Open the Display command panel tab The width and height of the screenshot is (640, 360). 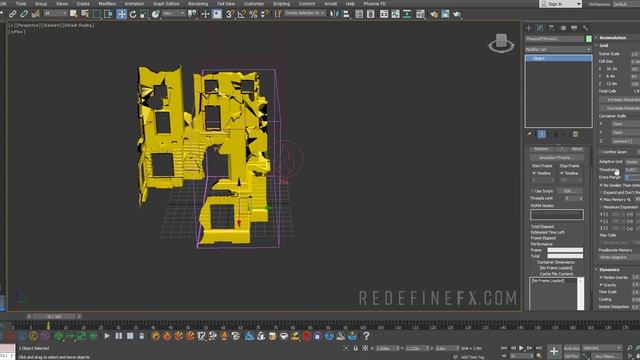[x=574, y=28]
